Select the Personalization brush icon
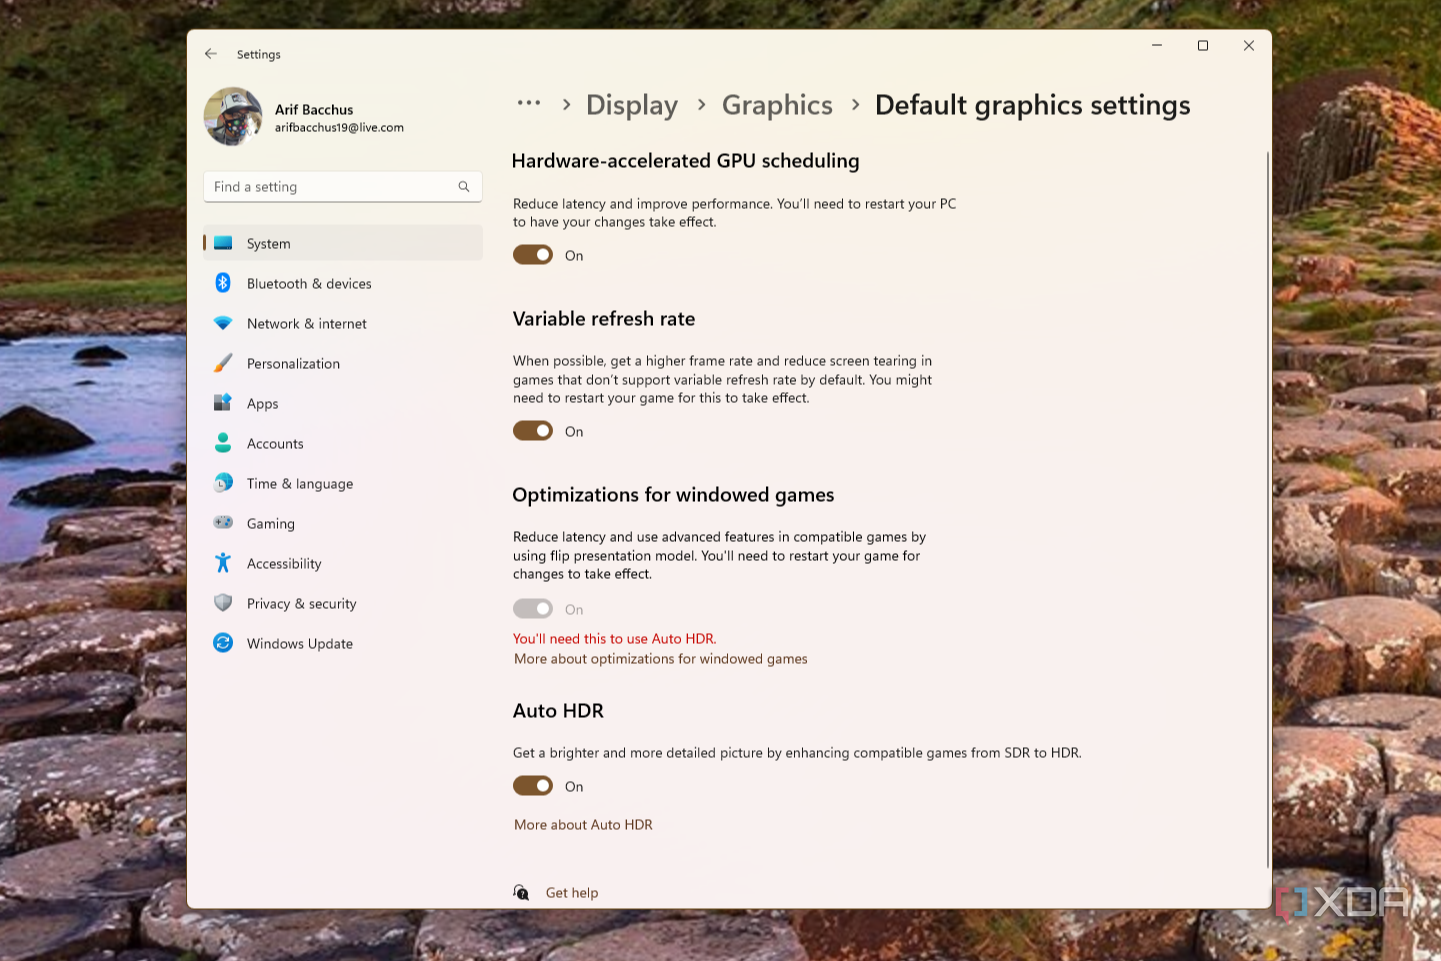 222,363
